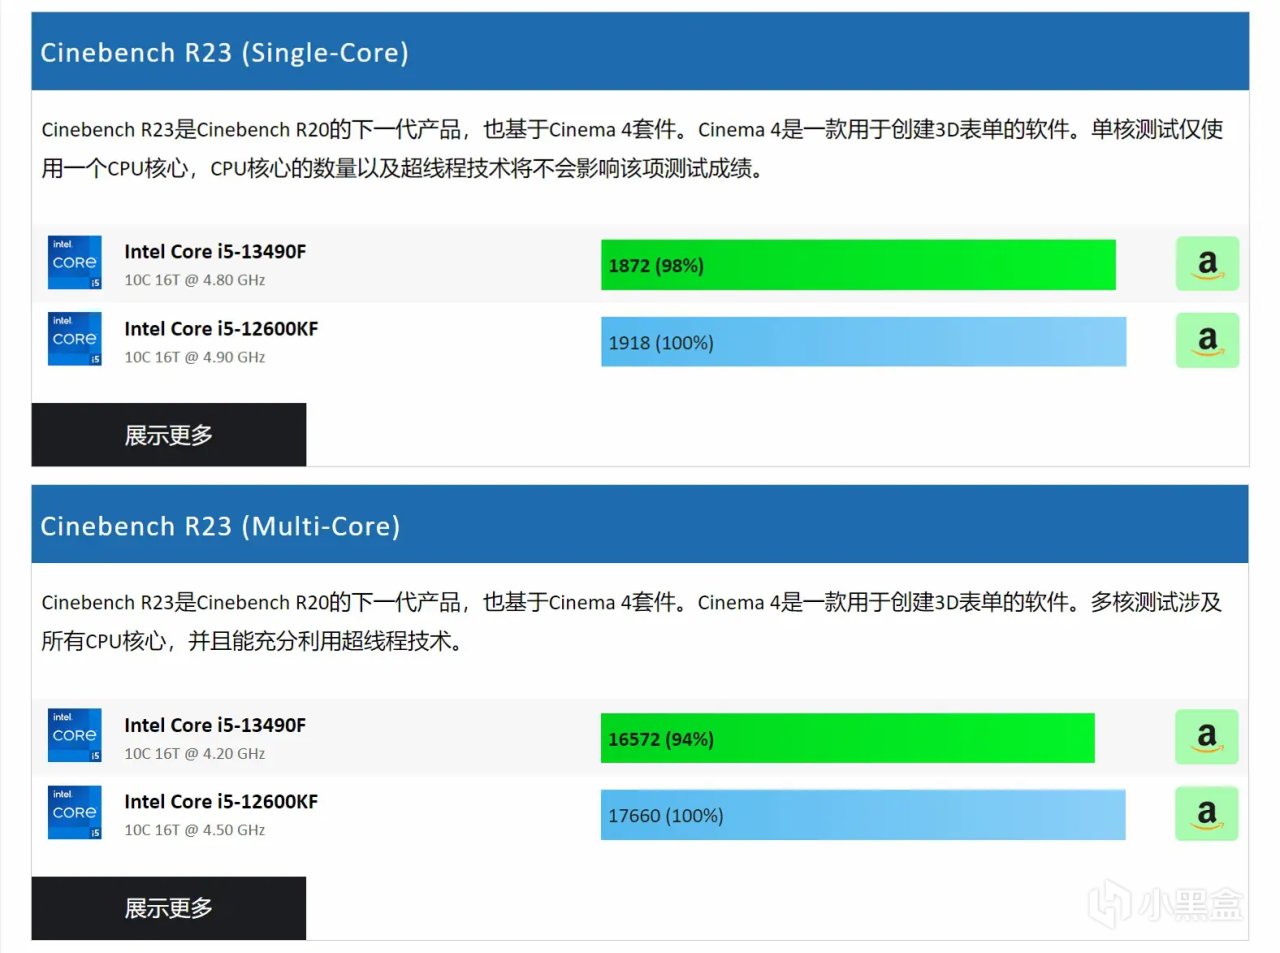
Task: Click Intel Core logo beside i5-12600KF single-core
Action: (75, 339)
